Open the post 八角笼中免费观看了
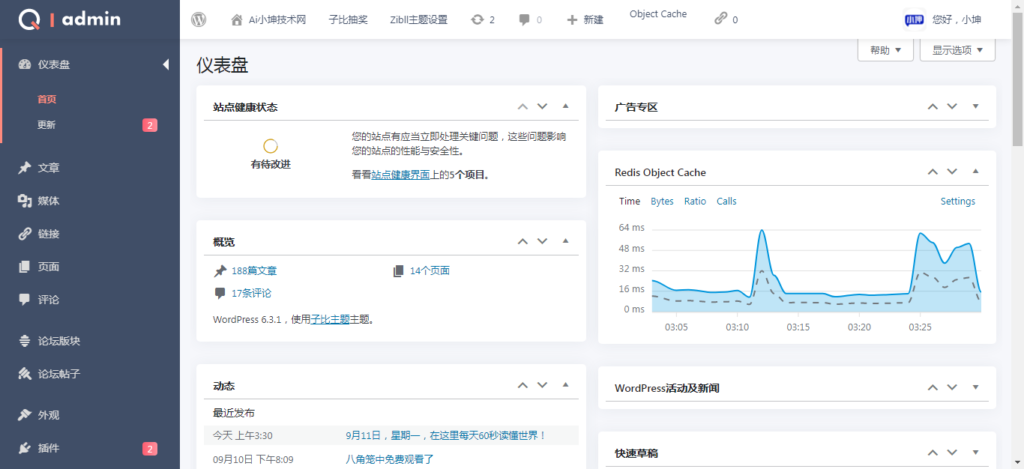This screenshot has width=1024, height=469. [390, 459]
